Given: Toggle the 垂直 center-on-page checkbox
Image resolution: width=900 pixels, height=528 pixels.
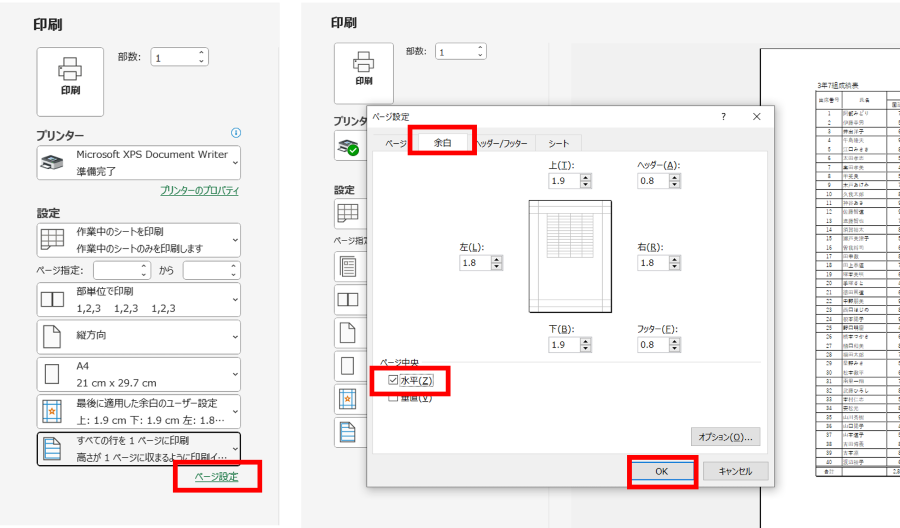Looking at the screenshot, I should tap(393, 397).
